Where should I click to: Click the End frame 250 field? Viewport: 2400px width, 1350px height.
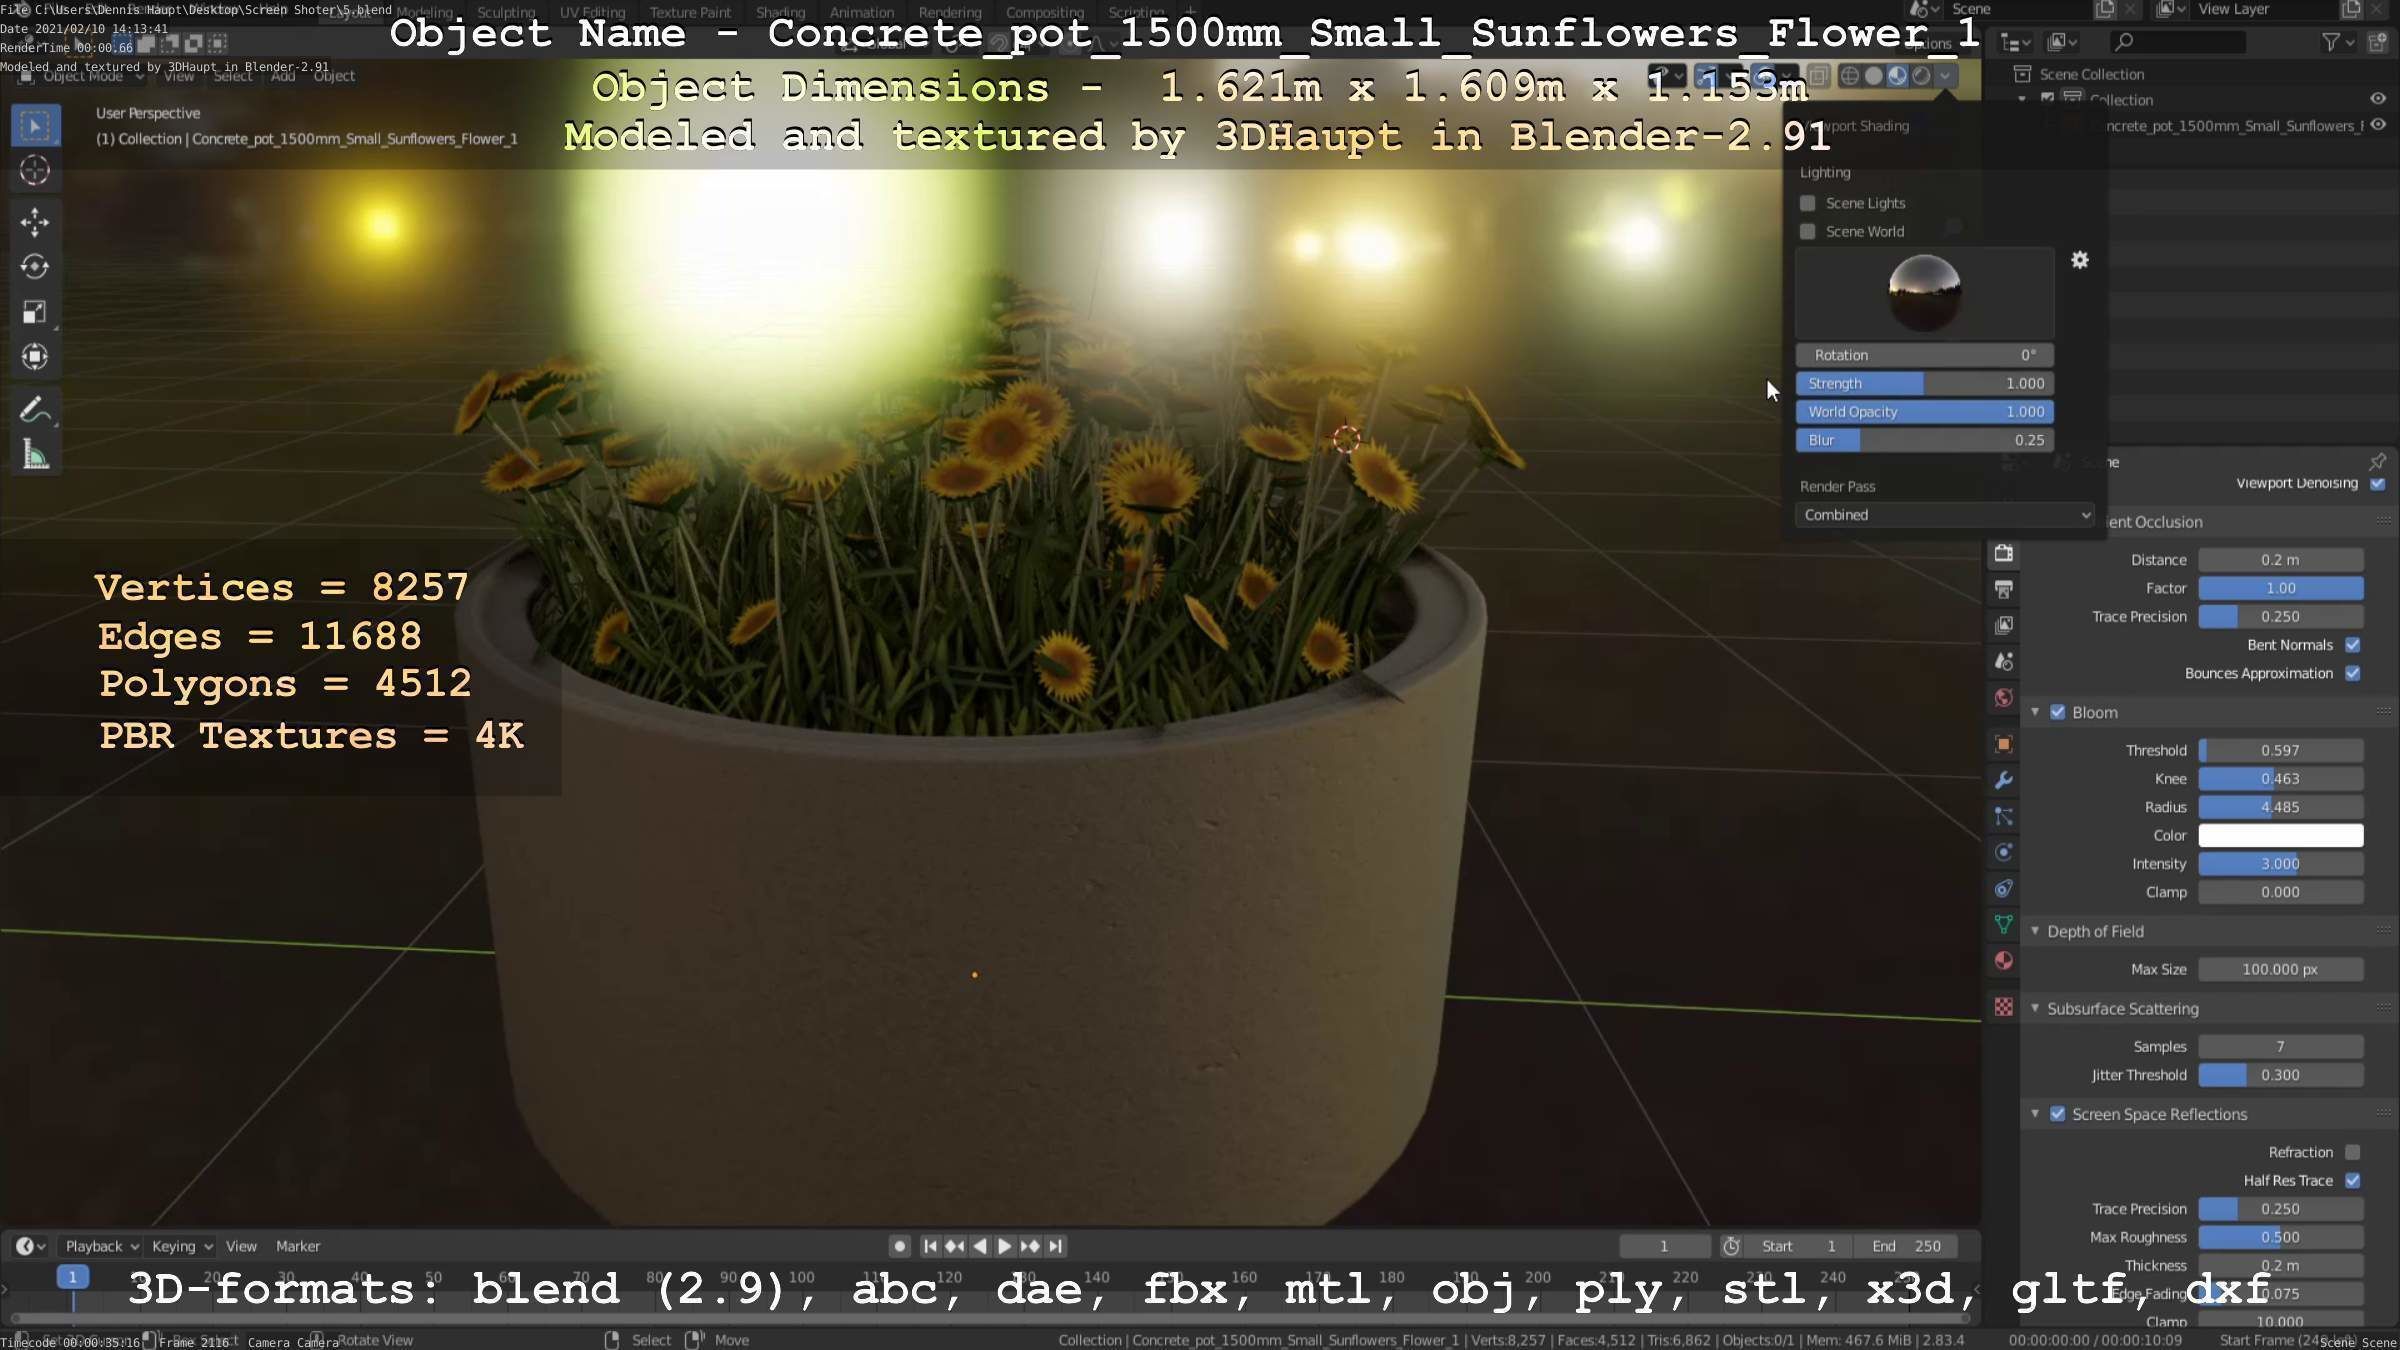[x=1906, y=1246]
